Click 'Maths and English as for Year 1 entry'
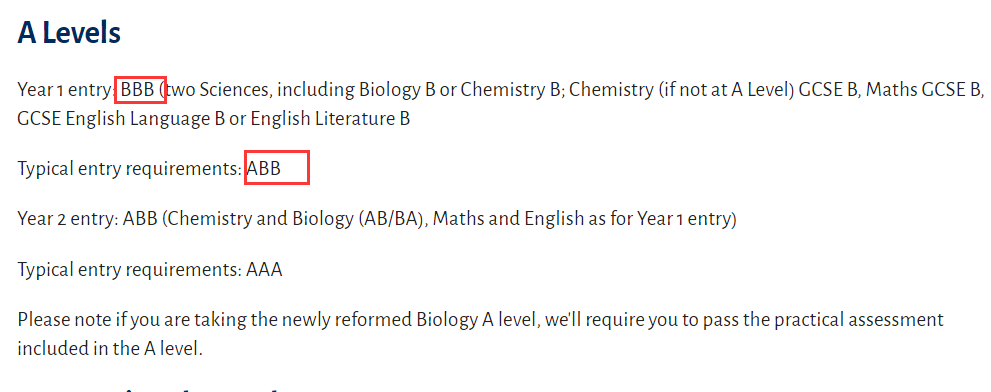 click(585, 219)
